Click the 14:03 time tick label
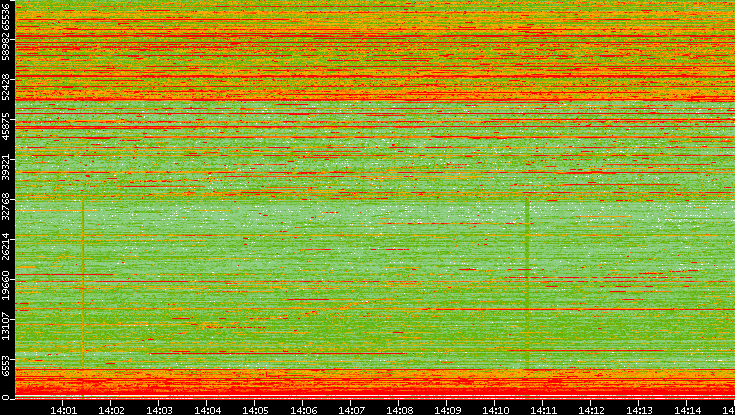The height and width of the screenshot is (415, 735). pos(159,410)
